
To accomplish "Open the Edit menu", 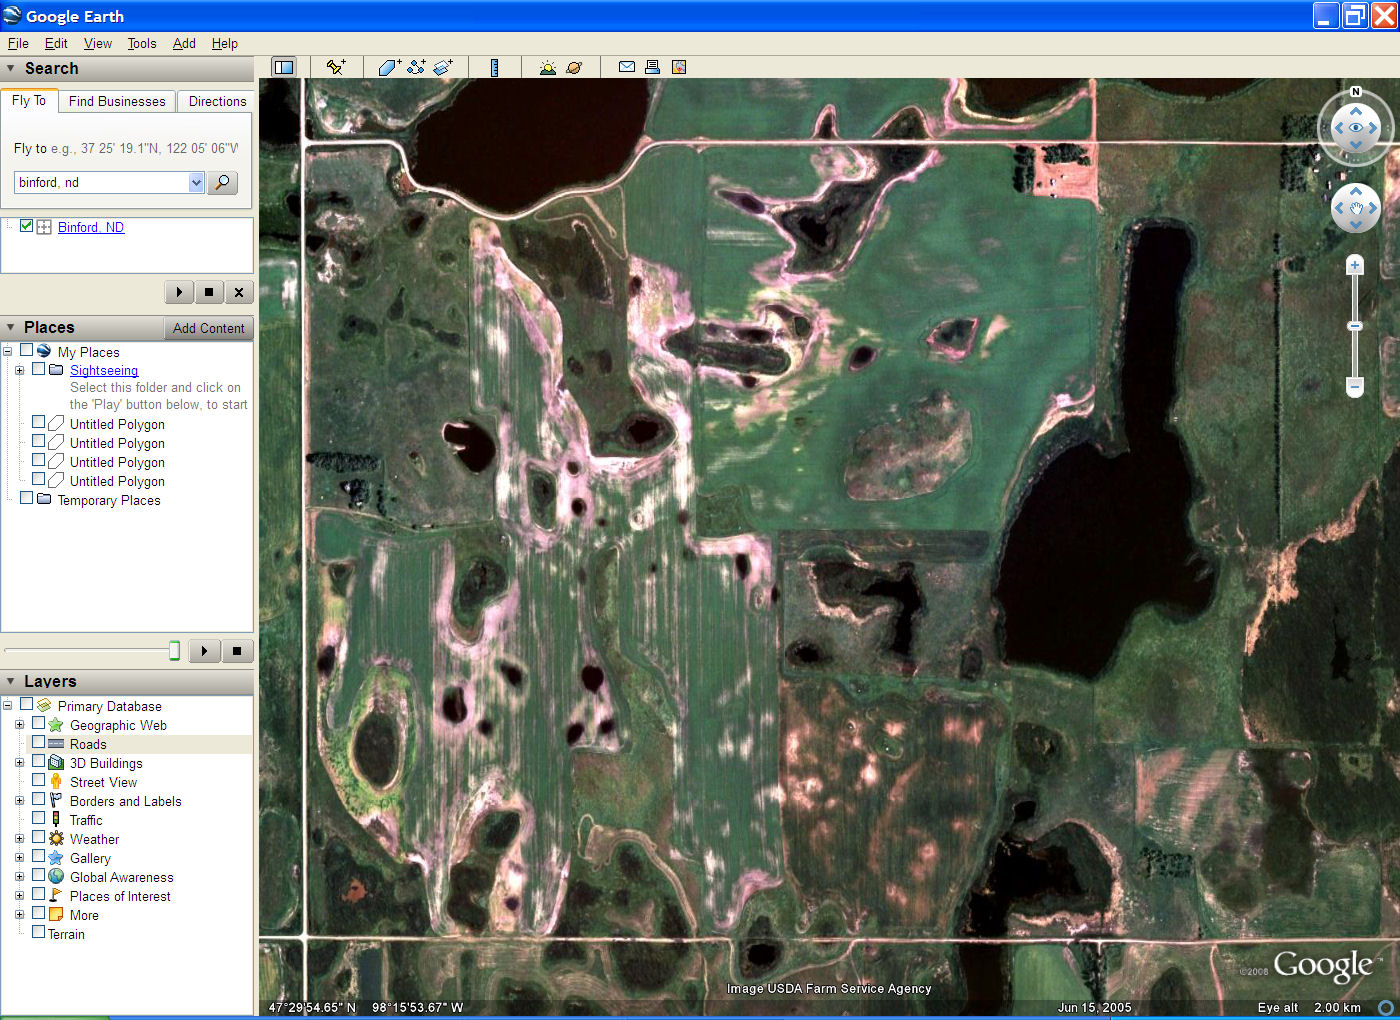I will (x=56, y=43).
